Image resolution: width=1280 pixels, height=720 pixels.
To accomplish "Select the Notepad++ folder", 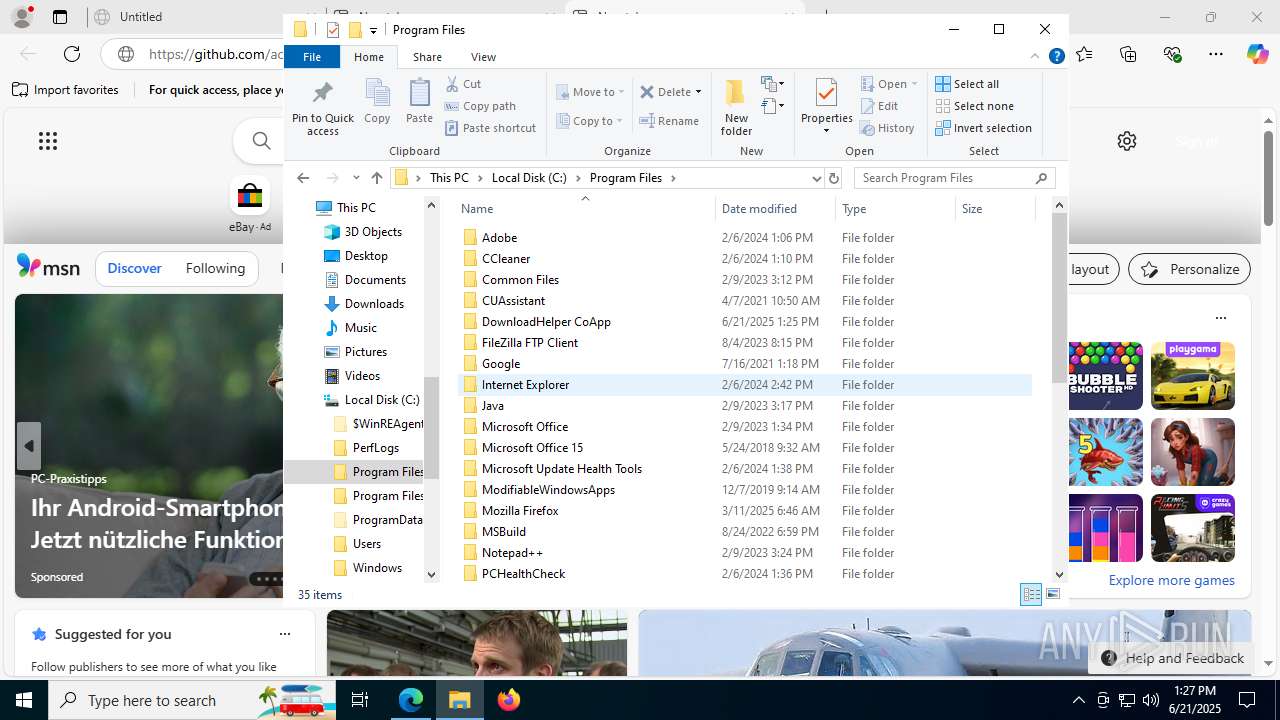I will click(512, 553).
